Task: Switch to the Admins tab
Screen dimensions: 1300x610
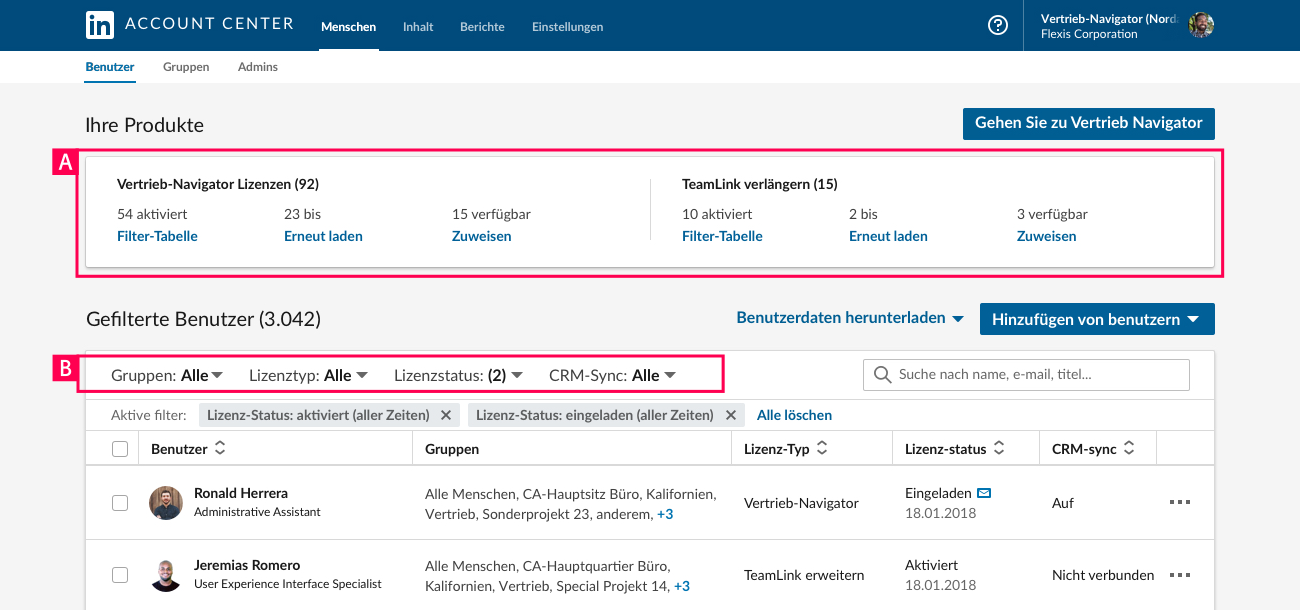Action: click(x=258, y=67)
